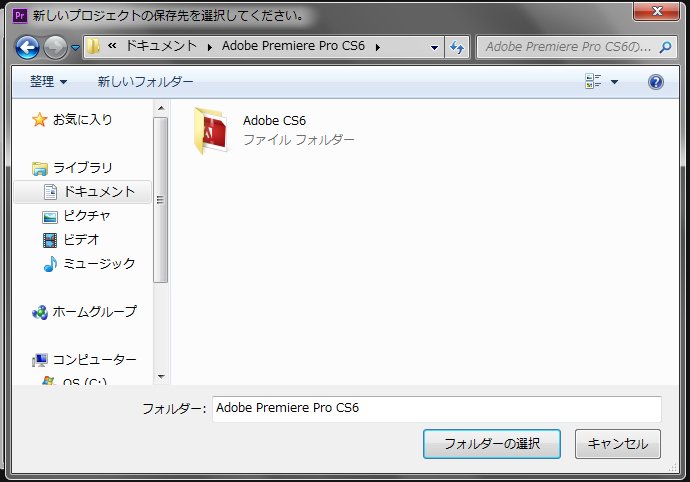Click the ホームグループ network icon
Viewport: 690px width, 482px height.
pyautogui.click(x=40, y=313)
